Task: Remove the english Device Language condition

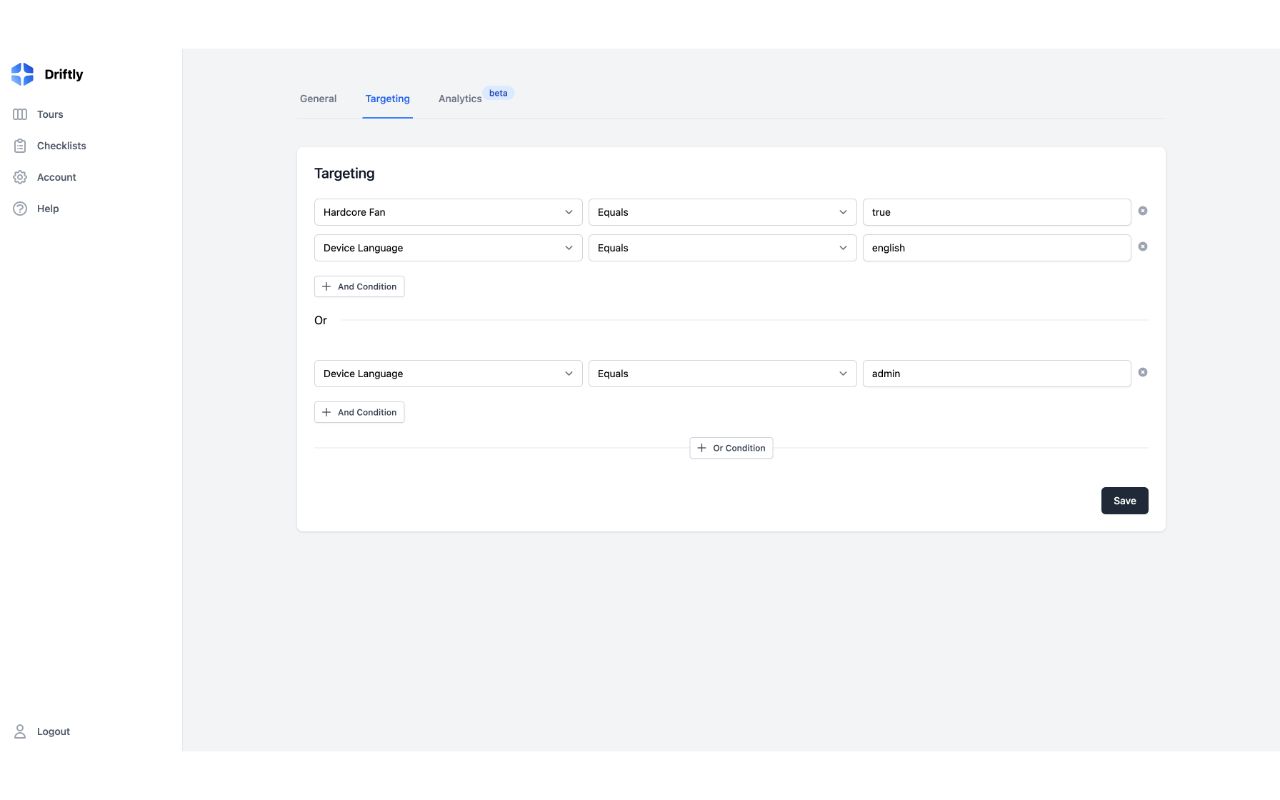Action: (x=1143, y=247)
